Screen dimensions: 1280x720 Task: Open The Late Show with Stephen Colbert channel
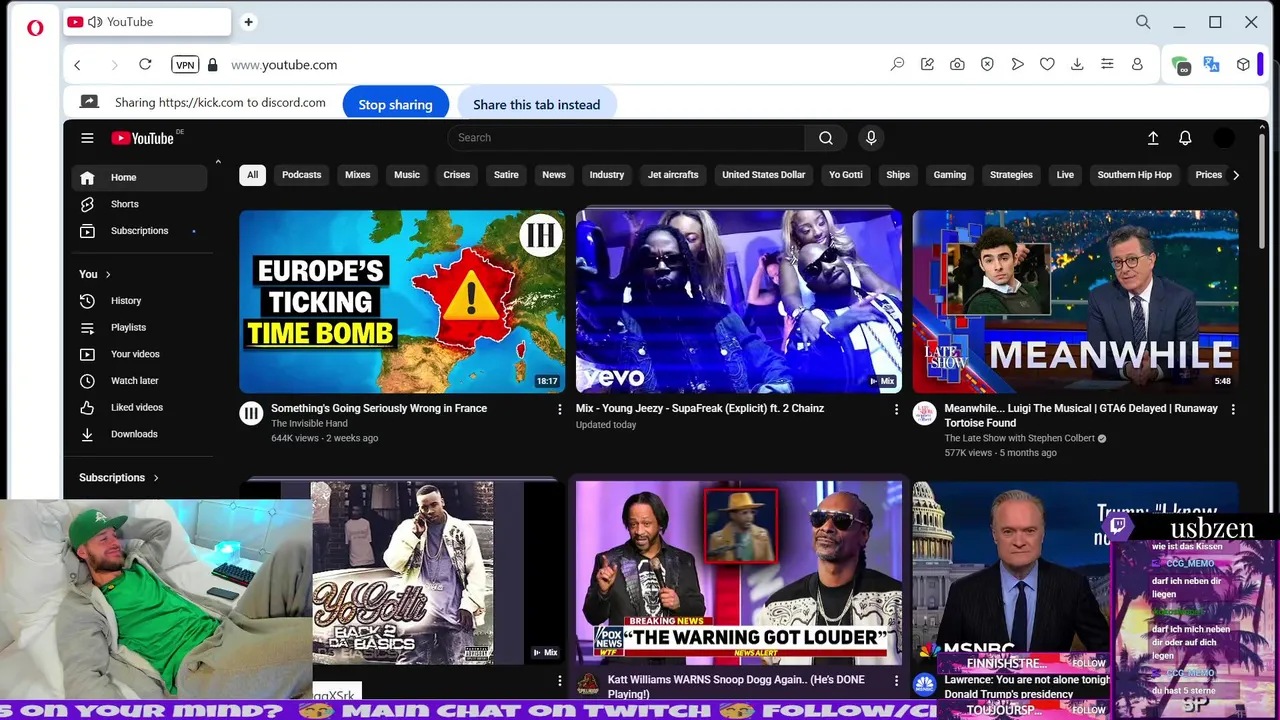pos(1019,438)
